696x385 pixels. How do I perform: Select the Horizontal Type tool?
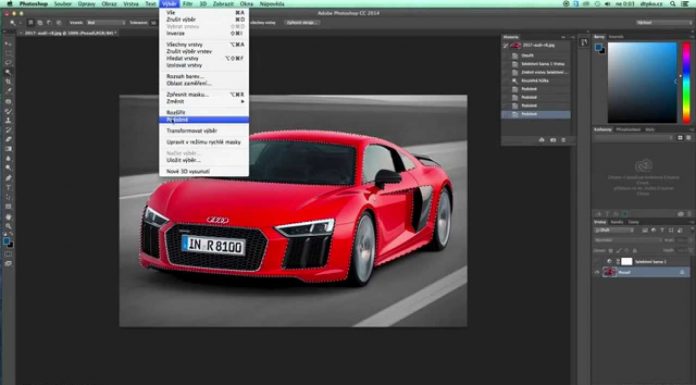coord(8,187)
